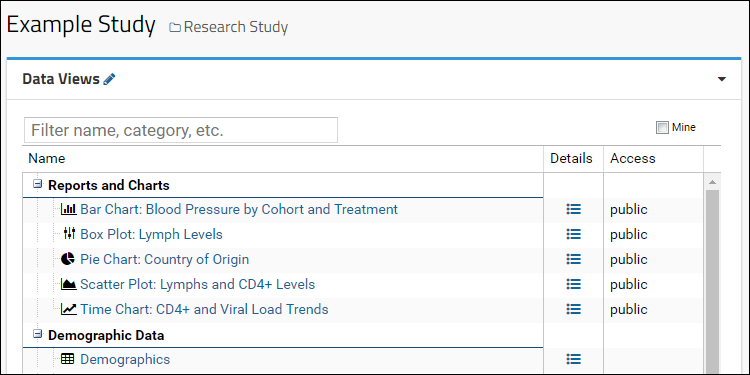Focus the Filter name, category field
Screen dimensions: 750x375
(x=181, y=130)
